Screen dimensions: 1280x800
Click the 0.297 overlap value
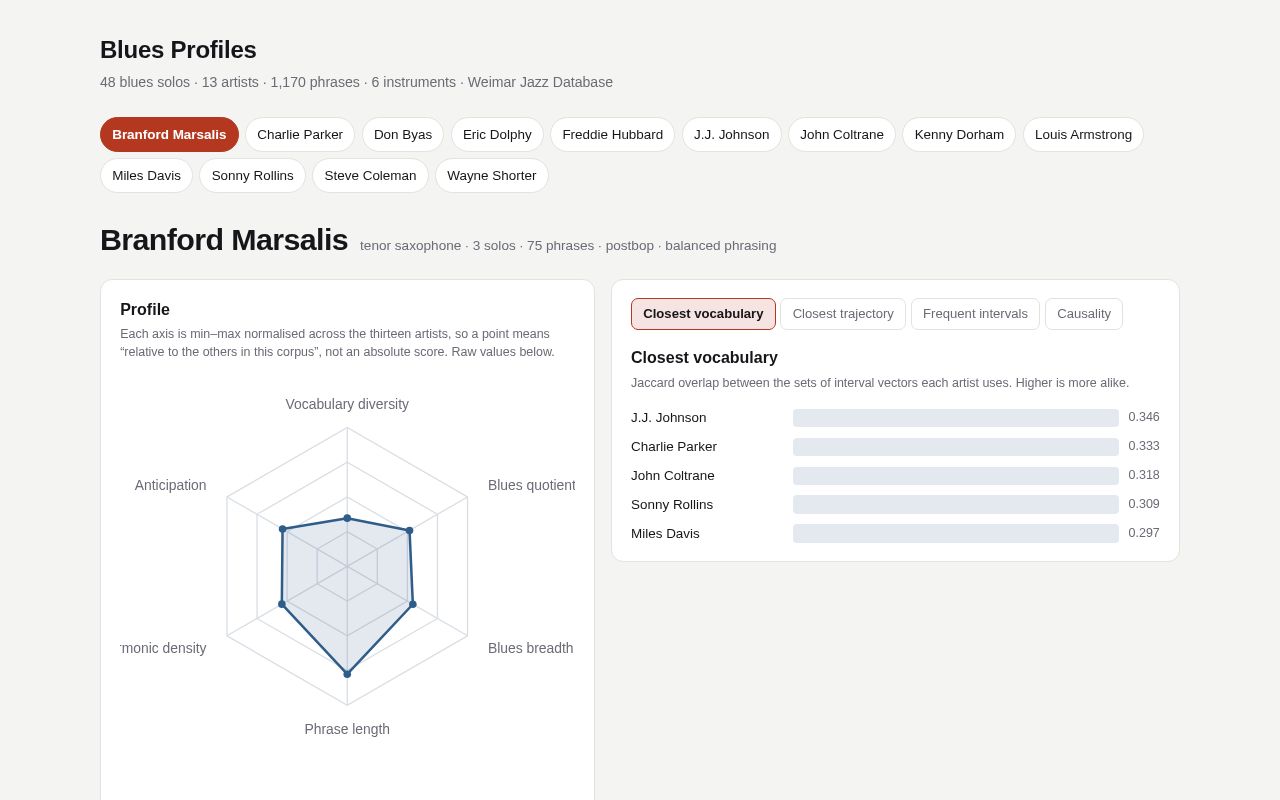pos(1144,533)
